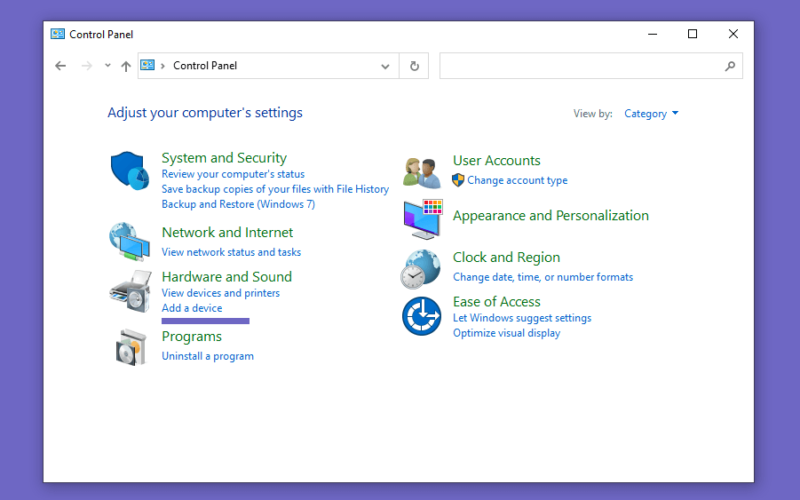Expand the recent locations chevron

(x=107, y=65)
